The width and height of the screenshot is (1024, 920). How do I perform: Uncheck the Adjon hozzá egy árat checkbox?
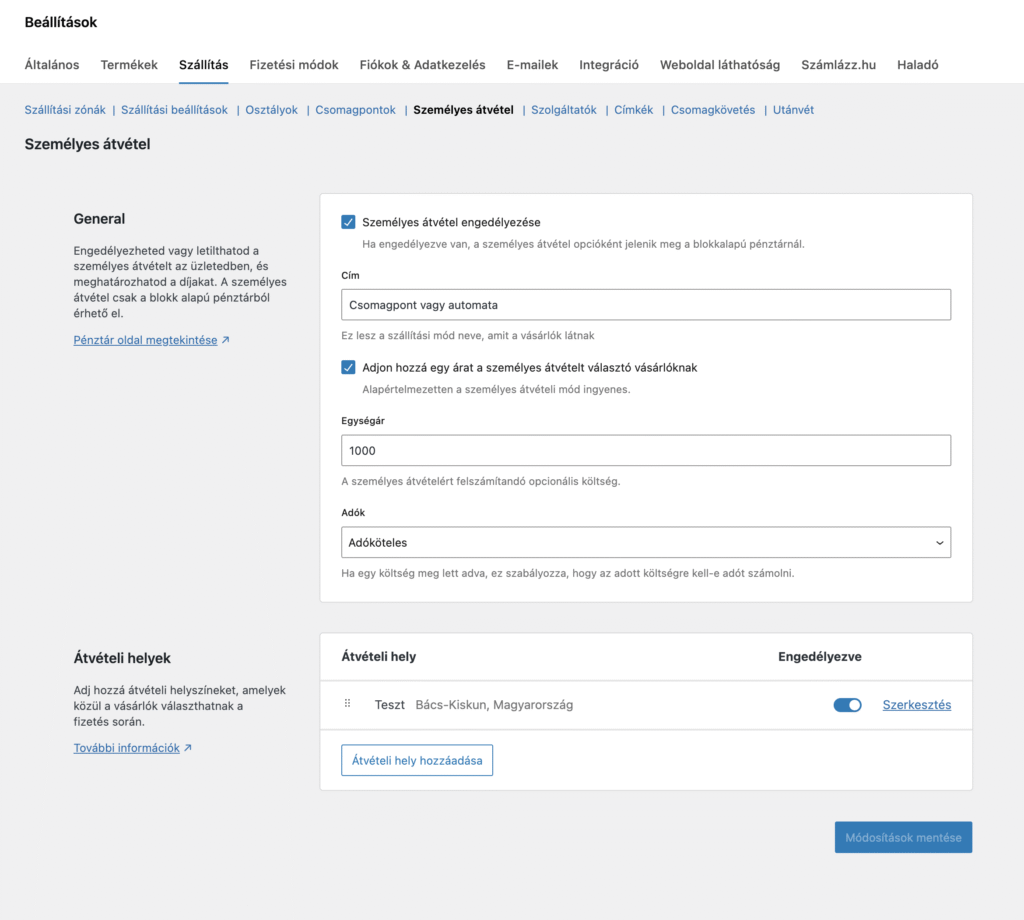tap(348, 367)
